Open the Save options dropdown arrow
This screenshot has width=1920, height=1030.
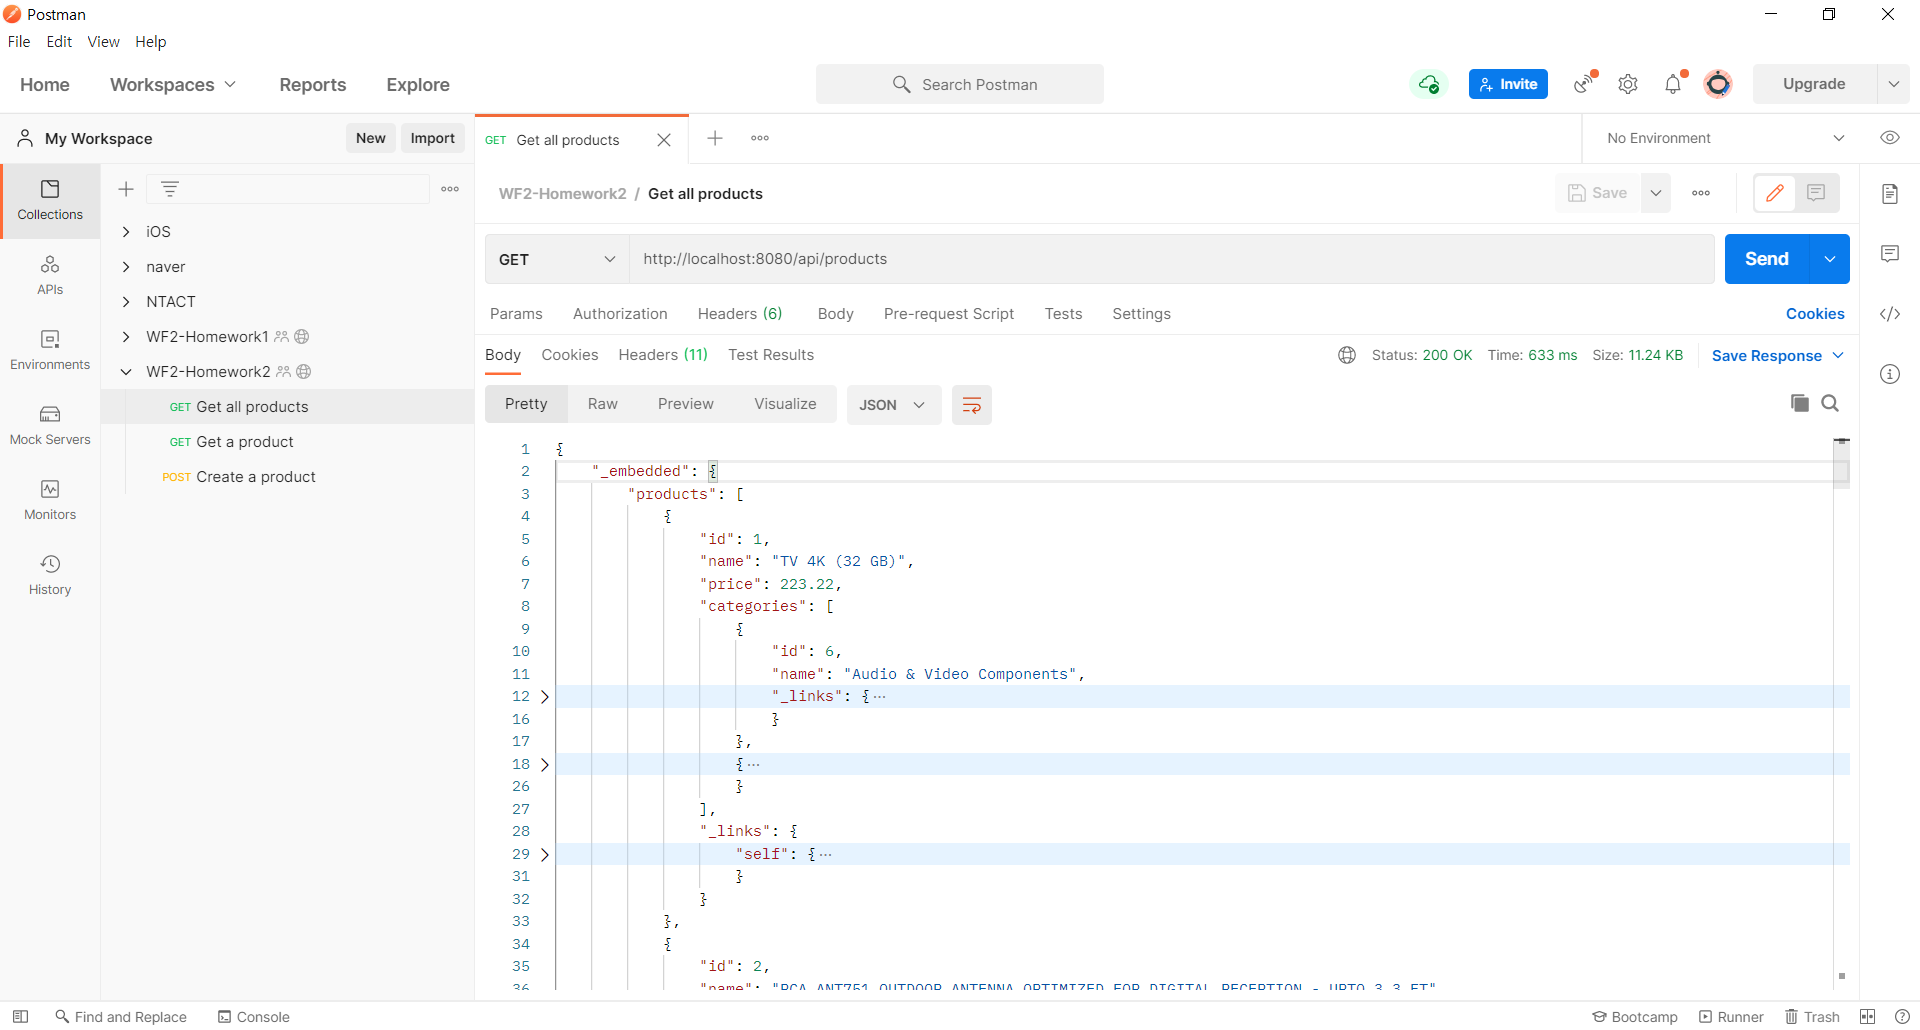click(1656, 193)
